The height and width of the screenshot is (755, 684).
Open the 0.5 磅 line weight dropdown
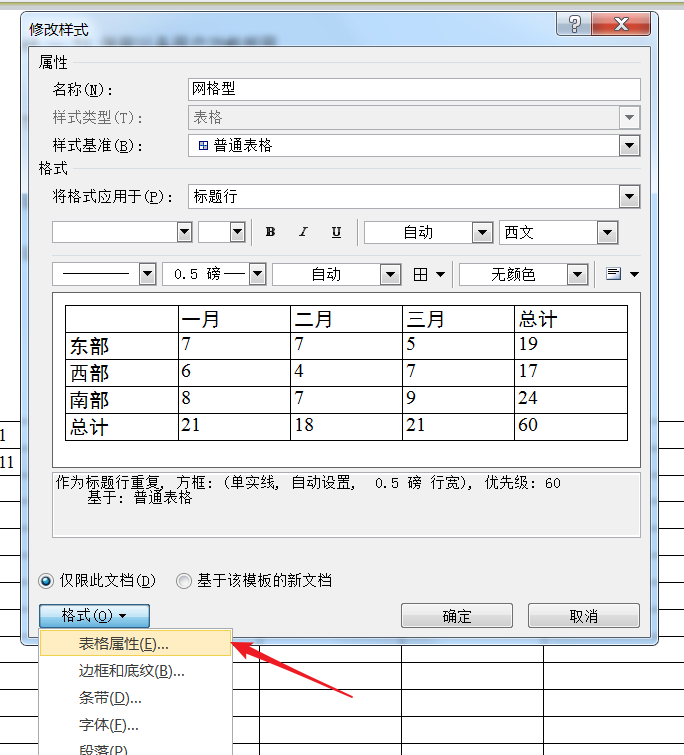(x=258, y=274)
